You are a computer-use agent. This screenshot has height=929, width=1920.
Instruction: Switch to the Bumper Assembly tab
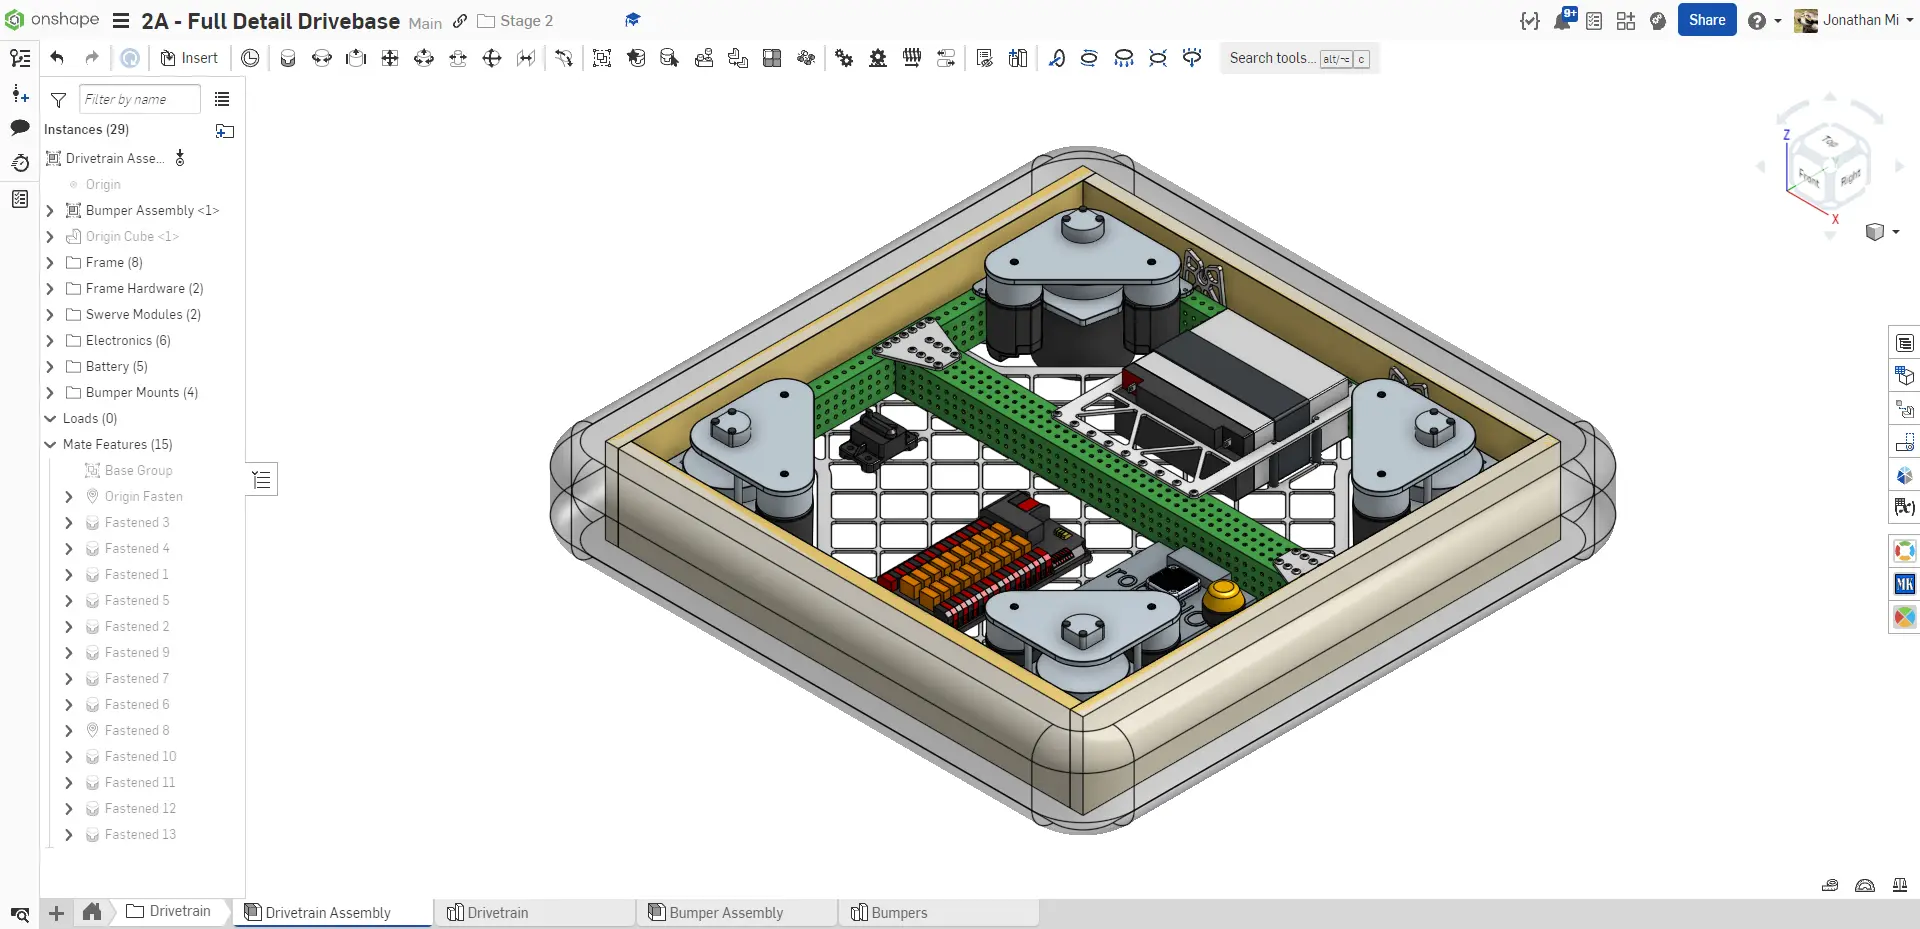[x=726, y=912]
